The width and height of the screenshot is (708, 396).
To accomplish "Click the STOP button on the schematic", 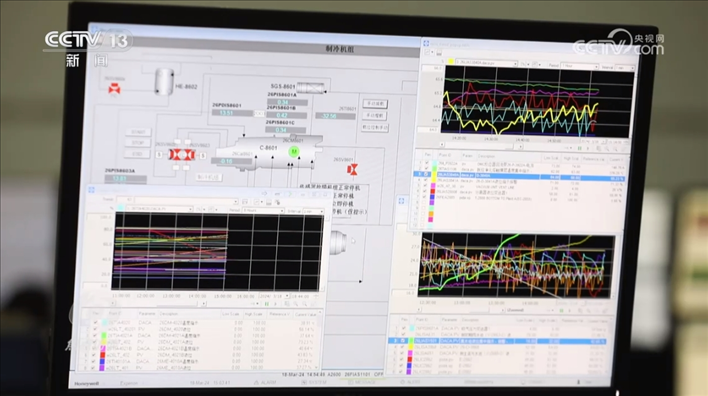I will click(138, 143).
